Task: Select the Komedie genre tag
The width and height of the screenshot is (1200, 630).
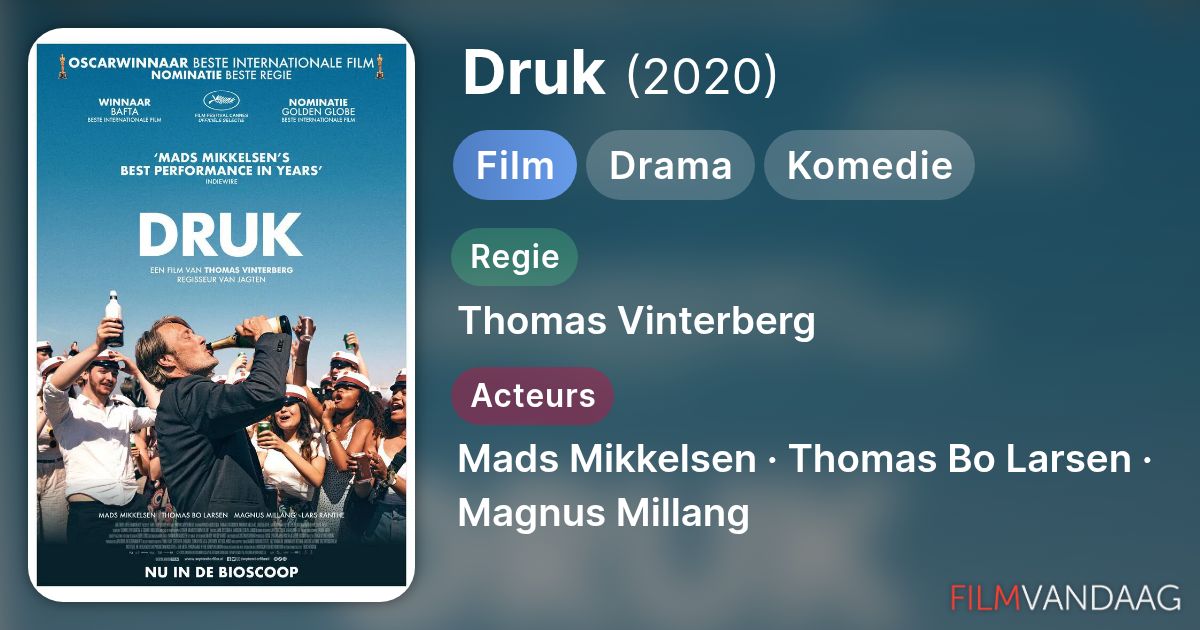Action: 869,165
